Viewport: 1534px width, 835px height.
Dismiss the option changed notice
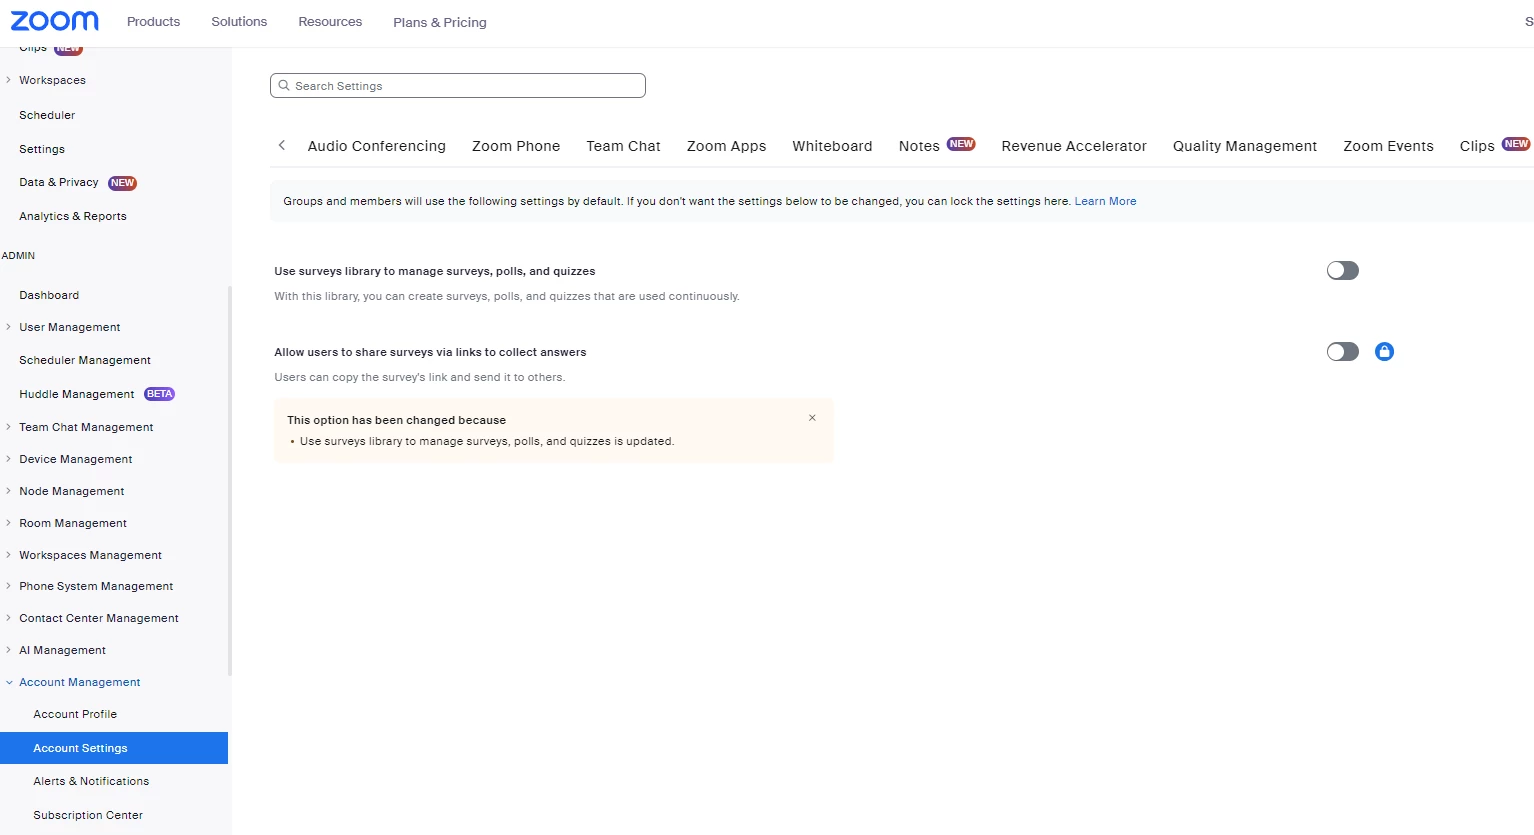pyautogui.click(x=812, y=418)
